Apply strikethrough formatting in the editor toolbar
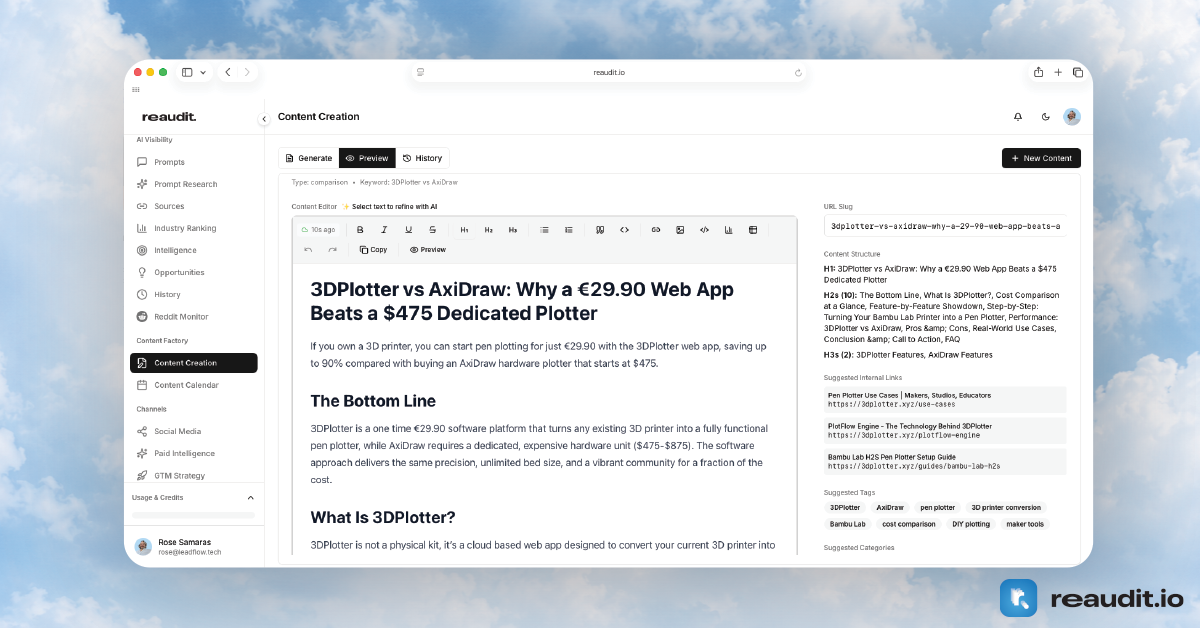The image size is (1200, 628). [x=432, y=230]
